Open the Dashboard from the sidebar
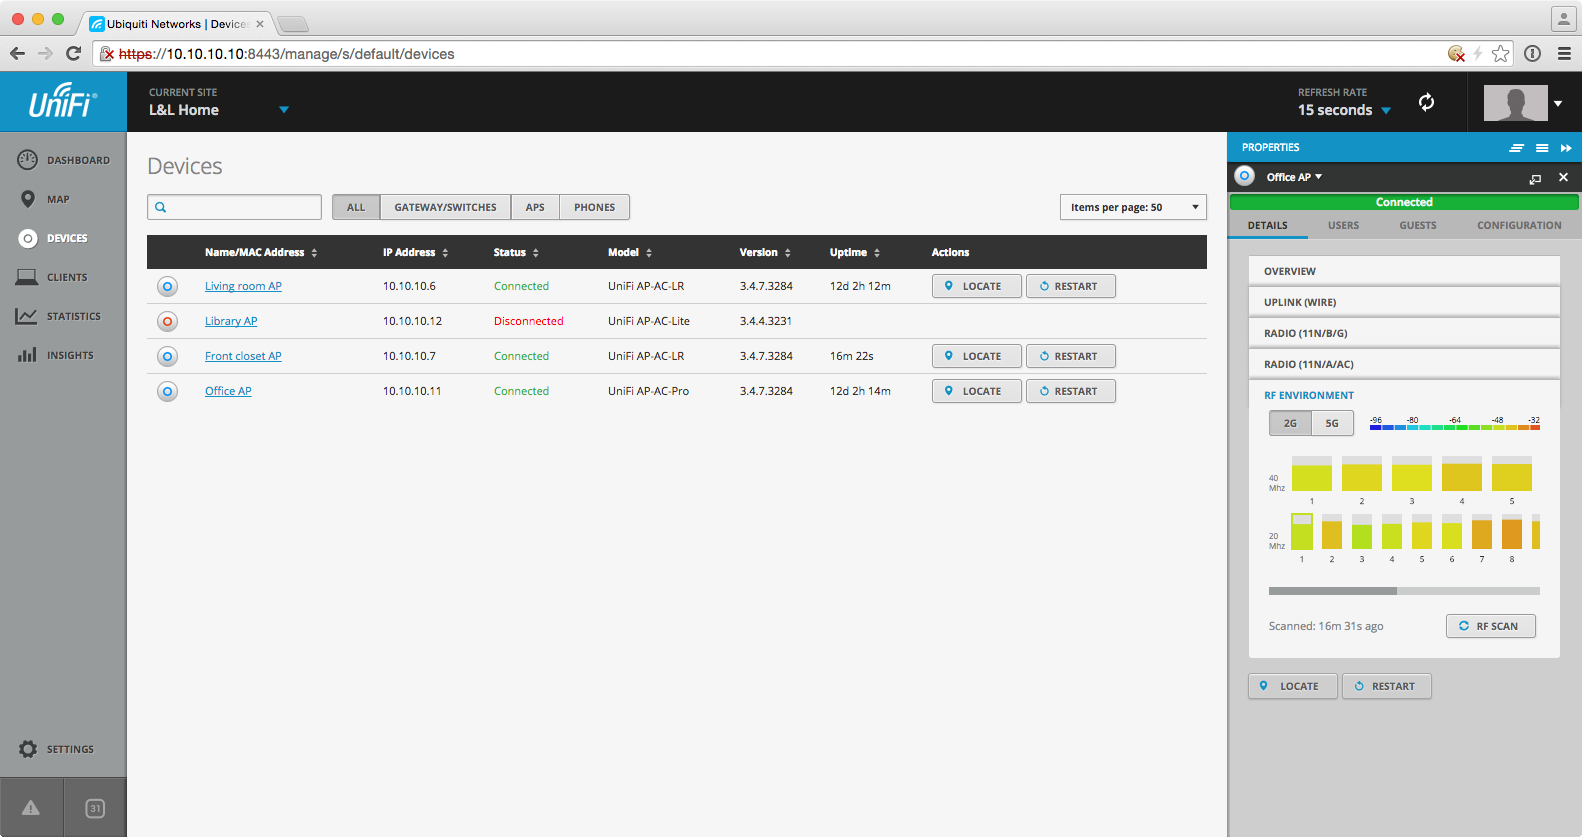The width and height of the screenshot is (1582, 837). (x=64, y=160)
